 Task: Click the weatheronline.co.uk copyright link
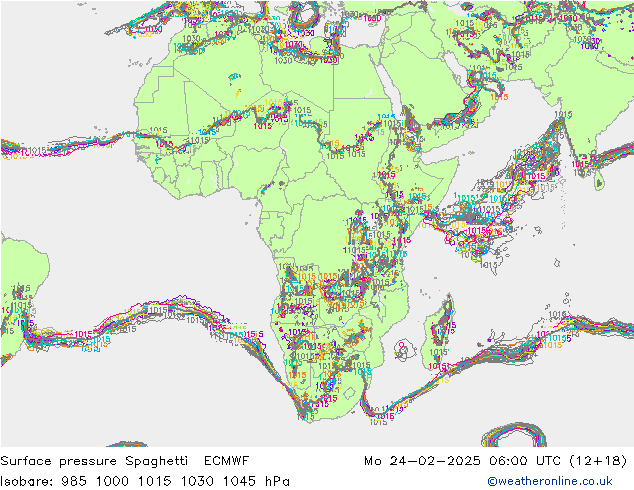[x=550, y=481]
